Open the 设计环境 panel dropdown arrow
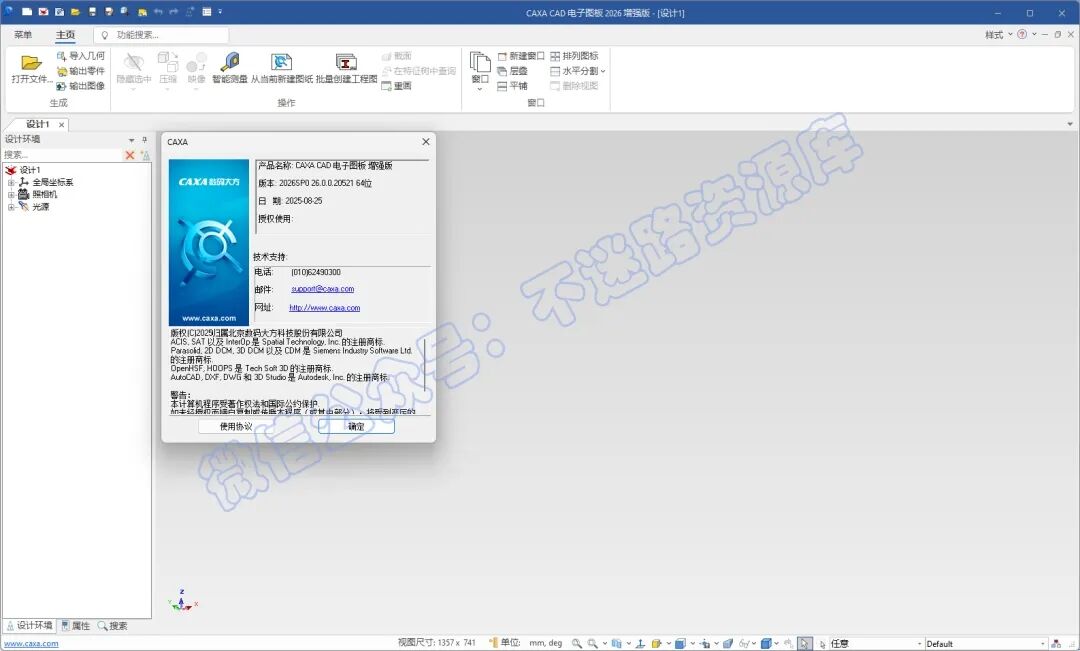The height and width of the screenshot is (651, 1080). click(132, 140)
